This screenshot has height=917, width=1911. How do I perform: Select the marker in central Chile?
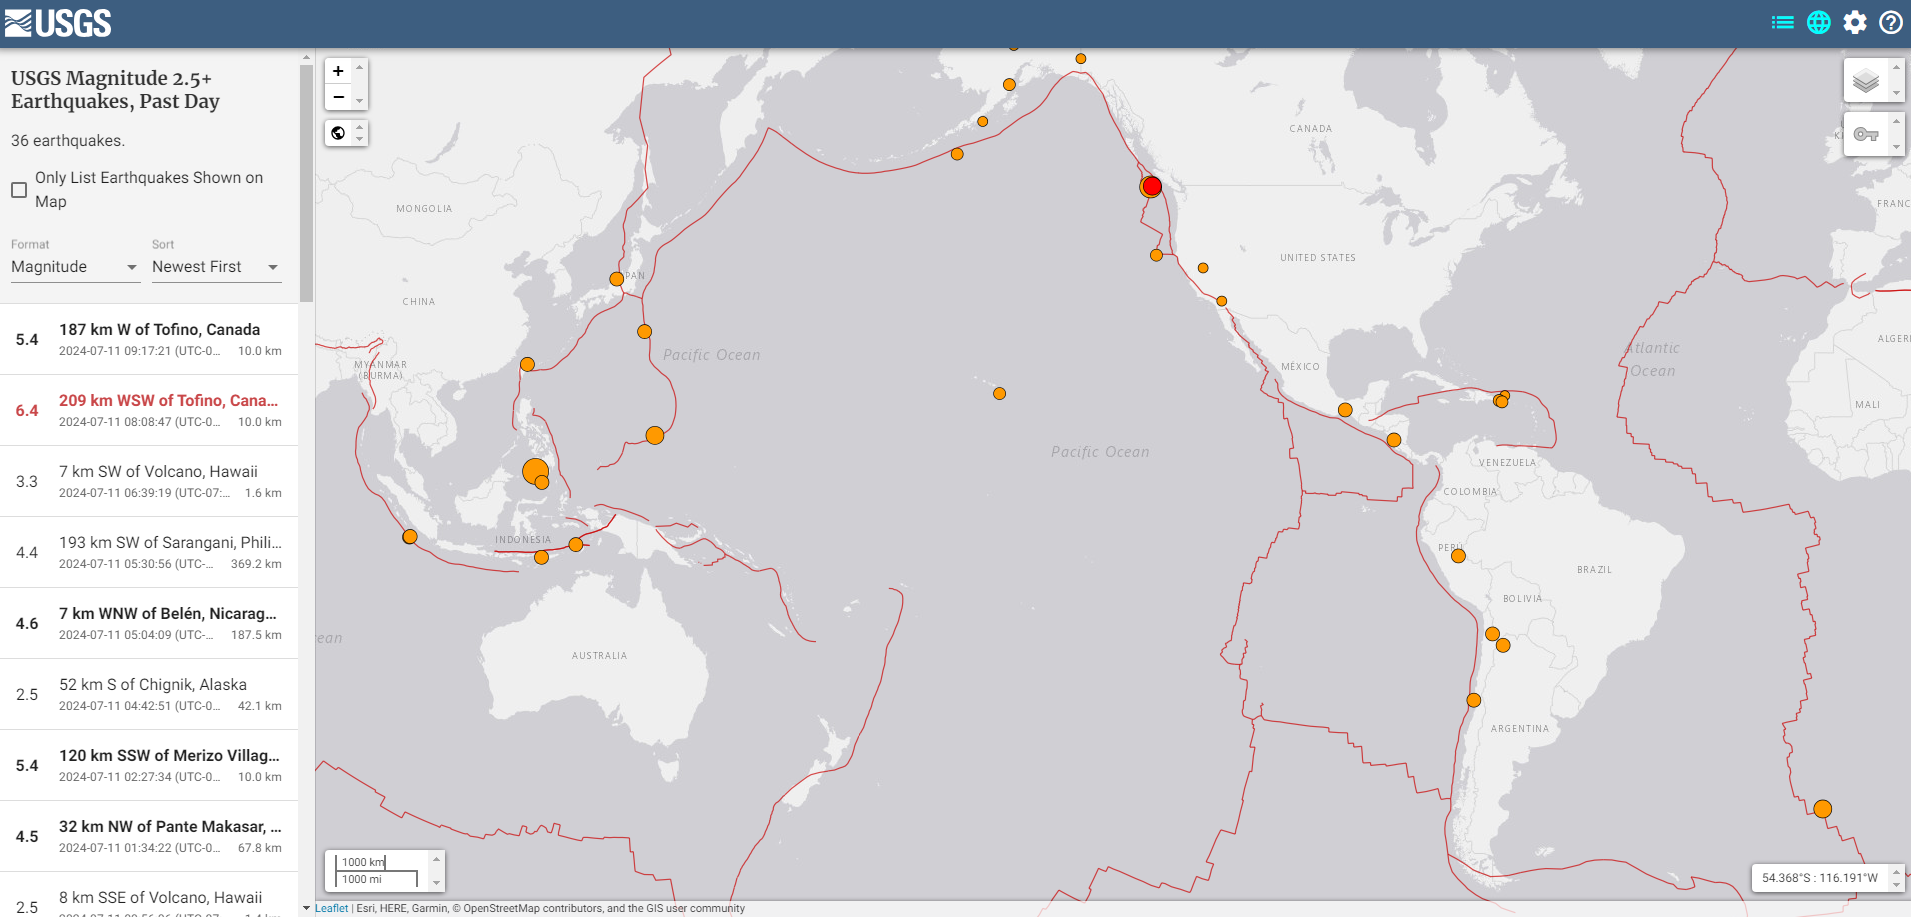(x=1473, y=700)
